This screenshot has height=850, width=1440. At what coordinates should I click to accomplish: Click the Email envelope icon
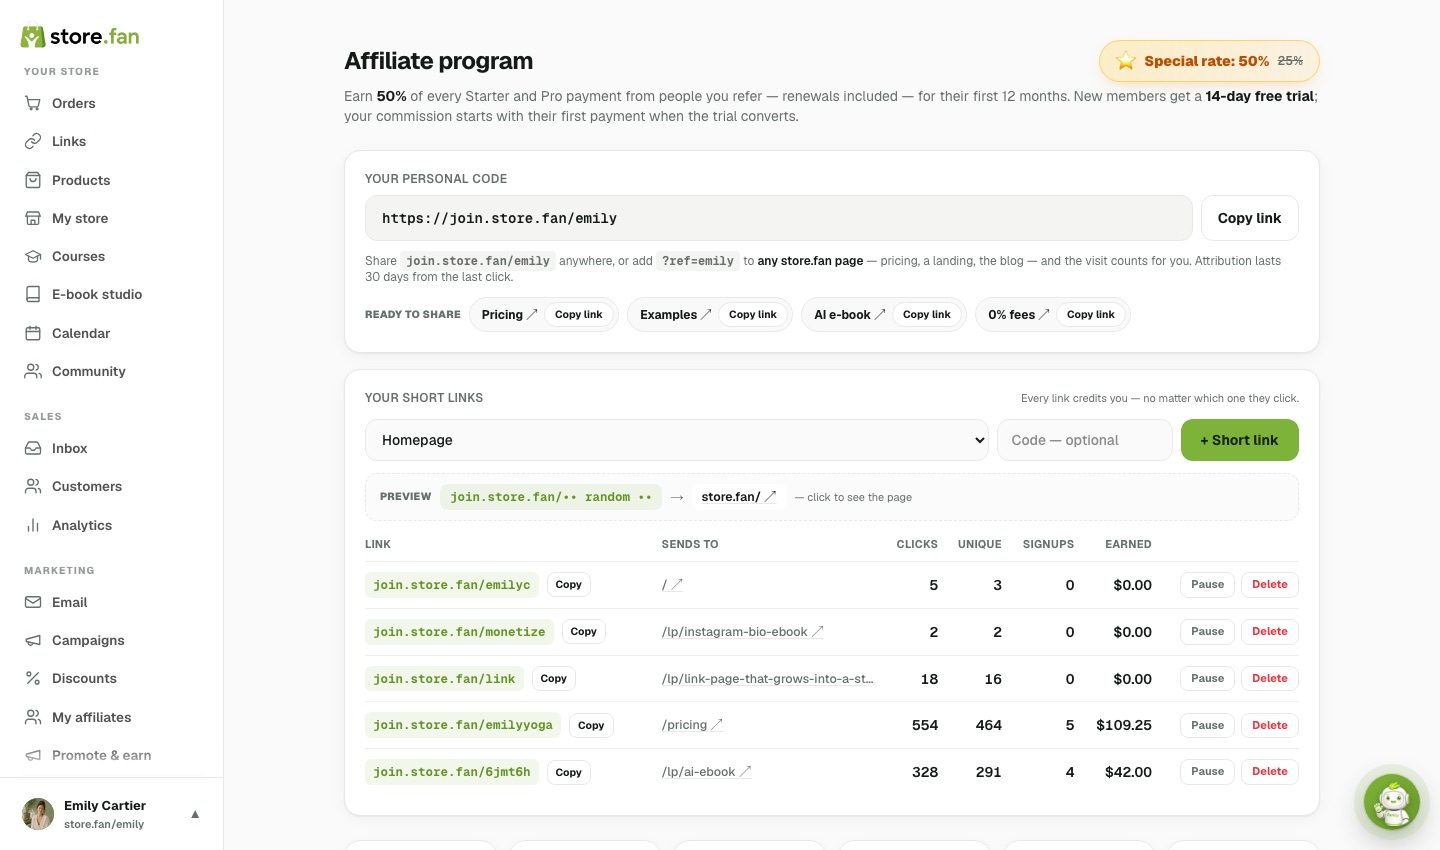(x=33, y=602)
